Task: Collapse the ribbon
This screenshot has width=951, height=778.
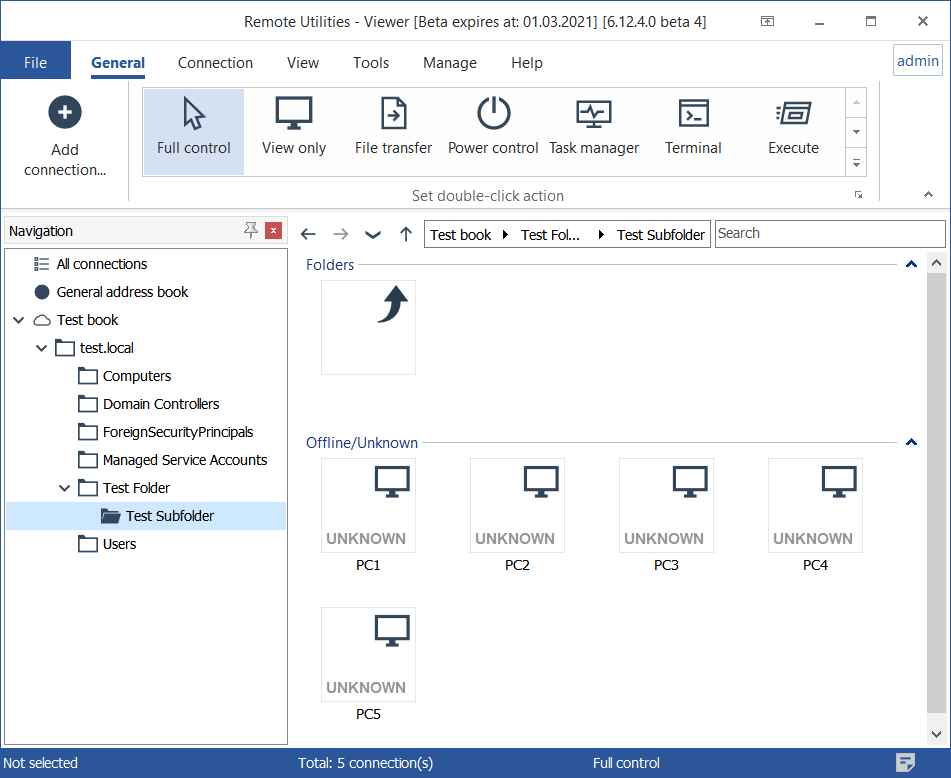Action: click(928, 195)
